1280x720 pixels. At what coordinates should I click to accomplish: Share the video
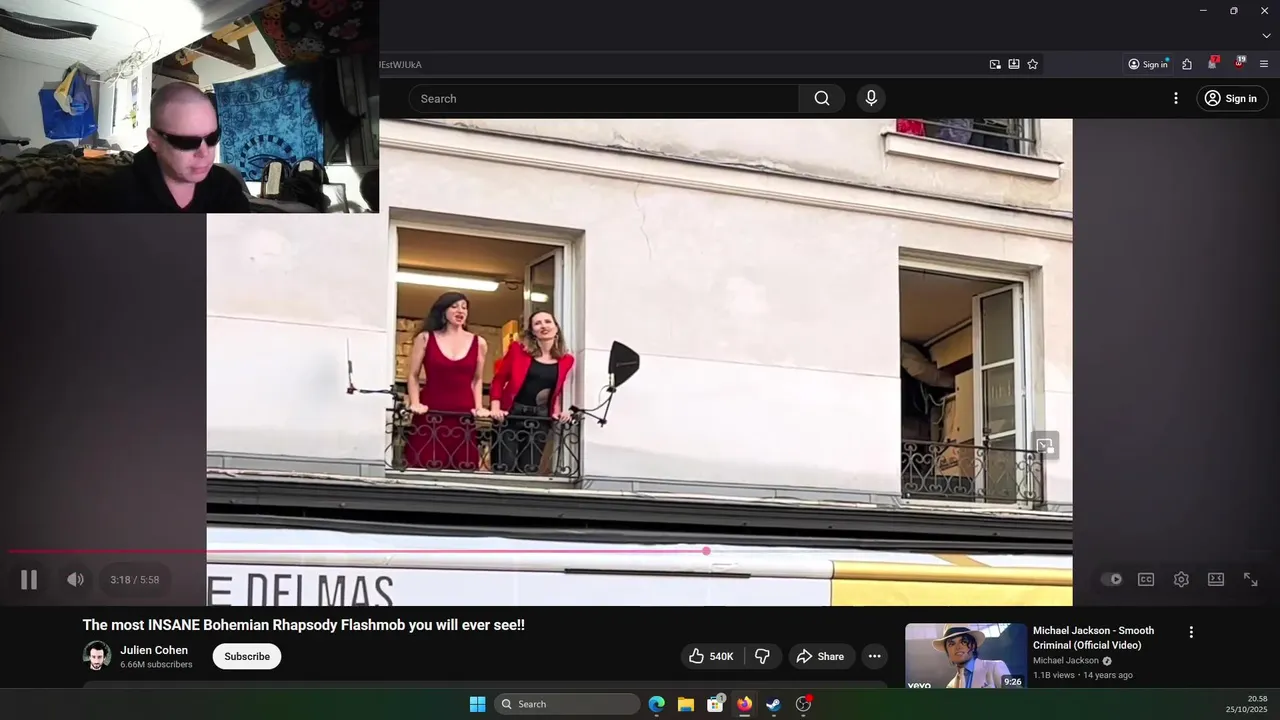point(820,656)
